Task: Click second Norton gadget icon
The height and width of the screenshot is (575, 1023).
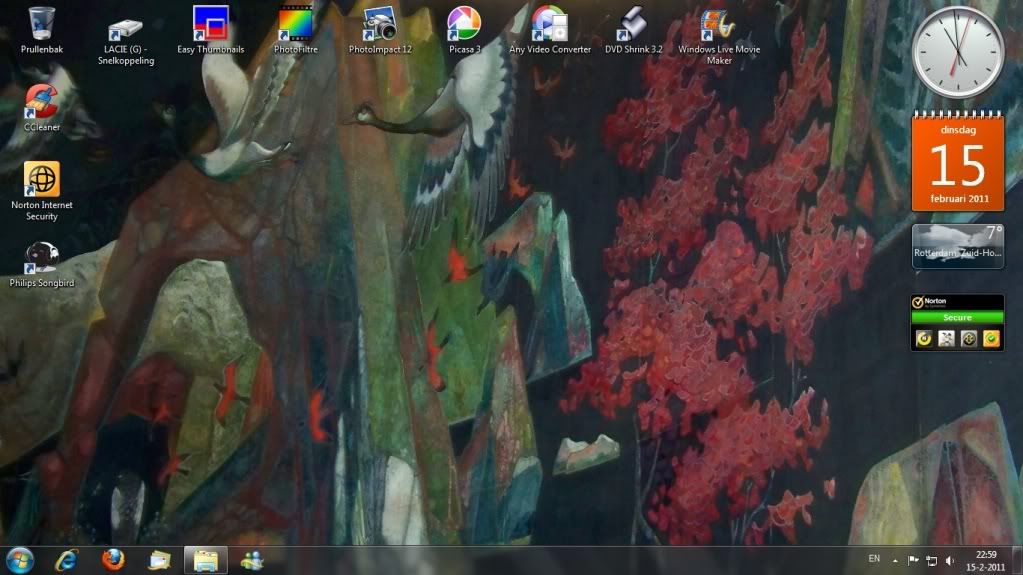Action: pos(946,338)
